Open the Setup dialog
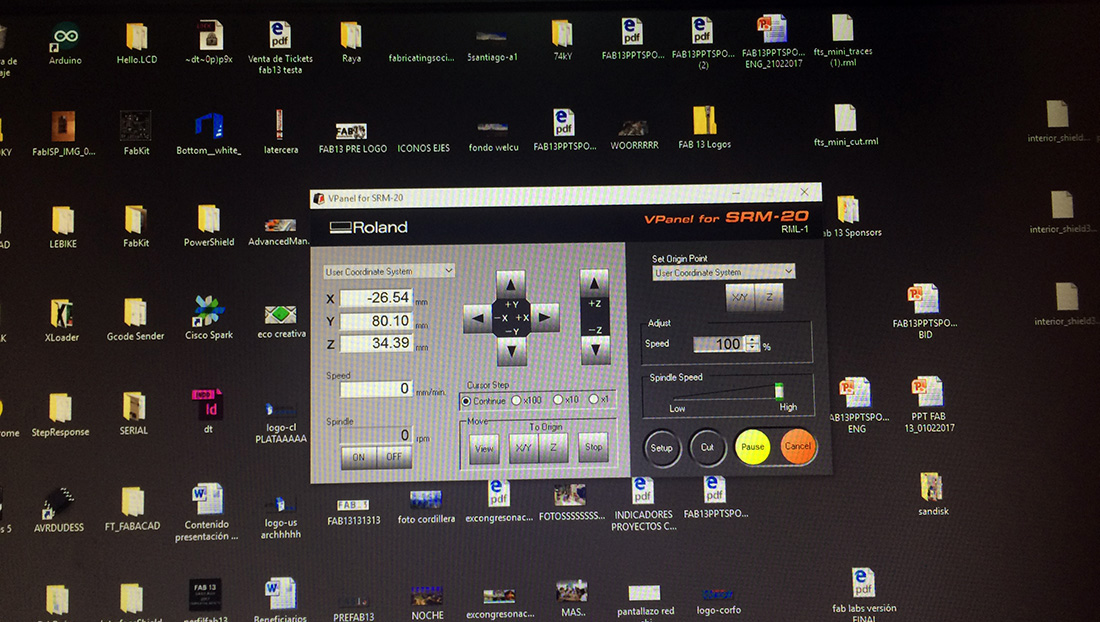Viewport: 1100px width, 622px height. click(662, 448)
